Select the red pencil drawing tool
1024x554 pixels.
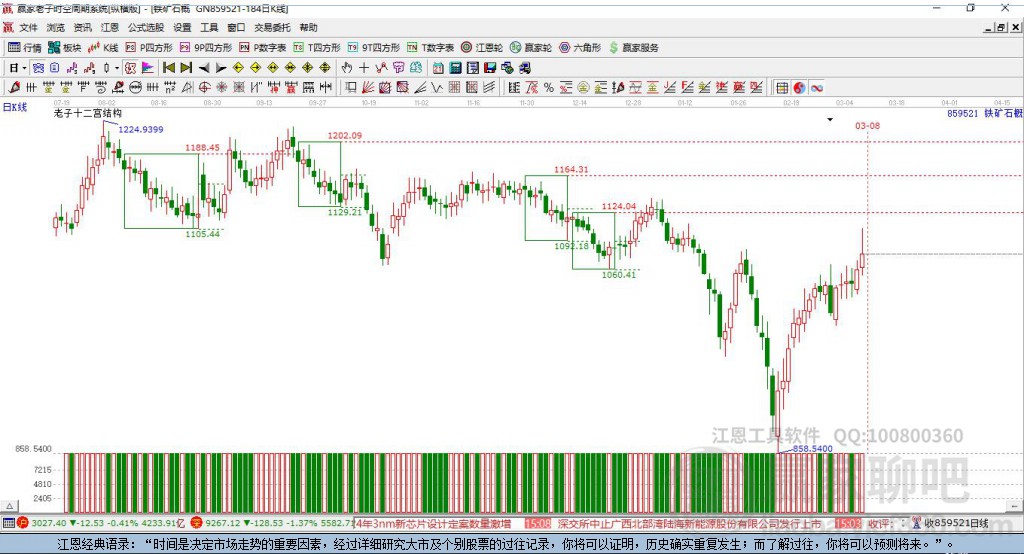pos(14,88)
